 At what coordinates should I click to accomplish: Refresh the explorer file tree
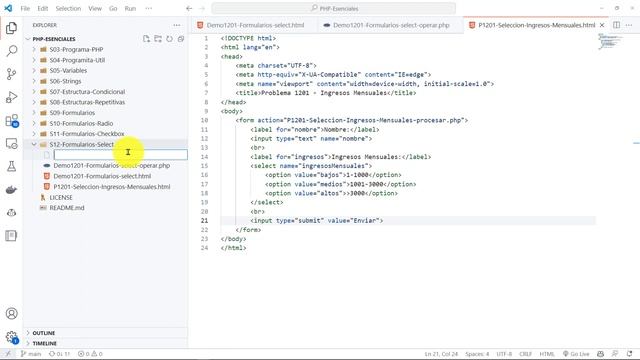(169, 39)
